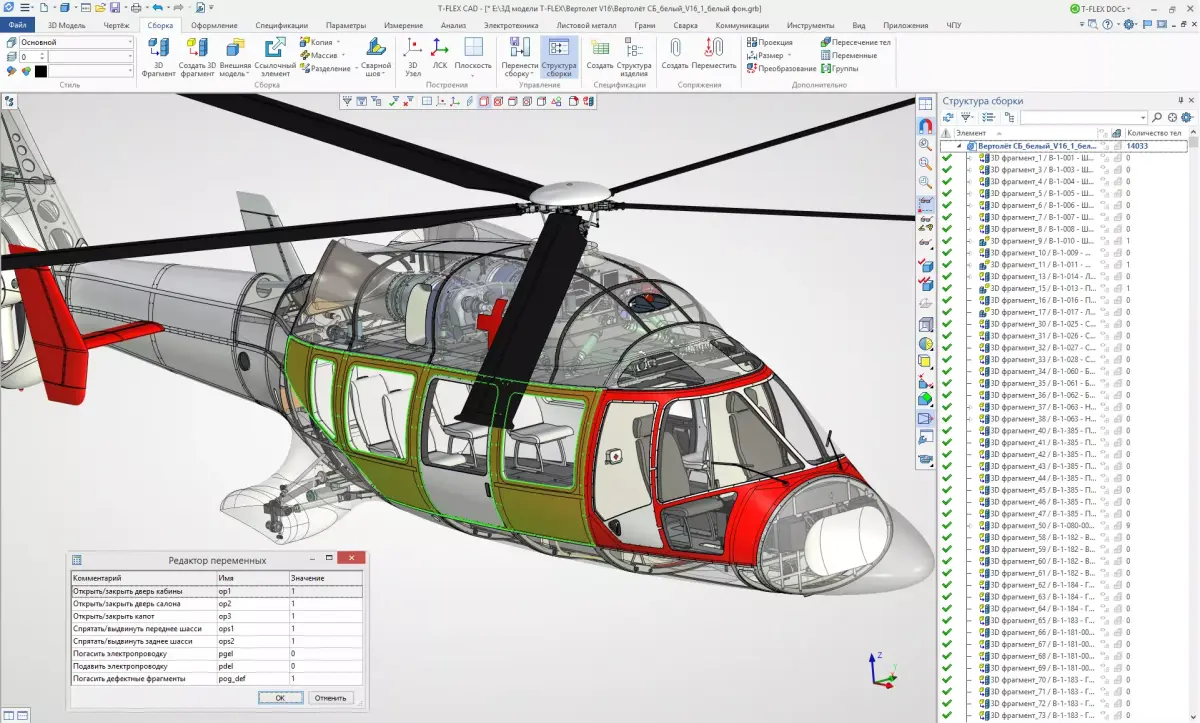
Task: Select the 'Открыть/закрыть капот' row
Action: [217, 616]
